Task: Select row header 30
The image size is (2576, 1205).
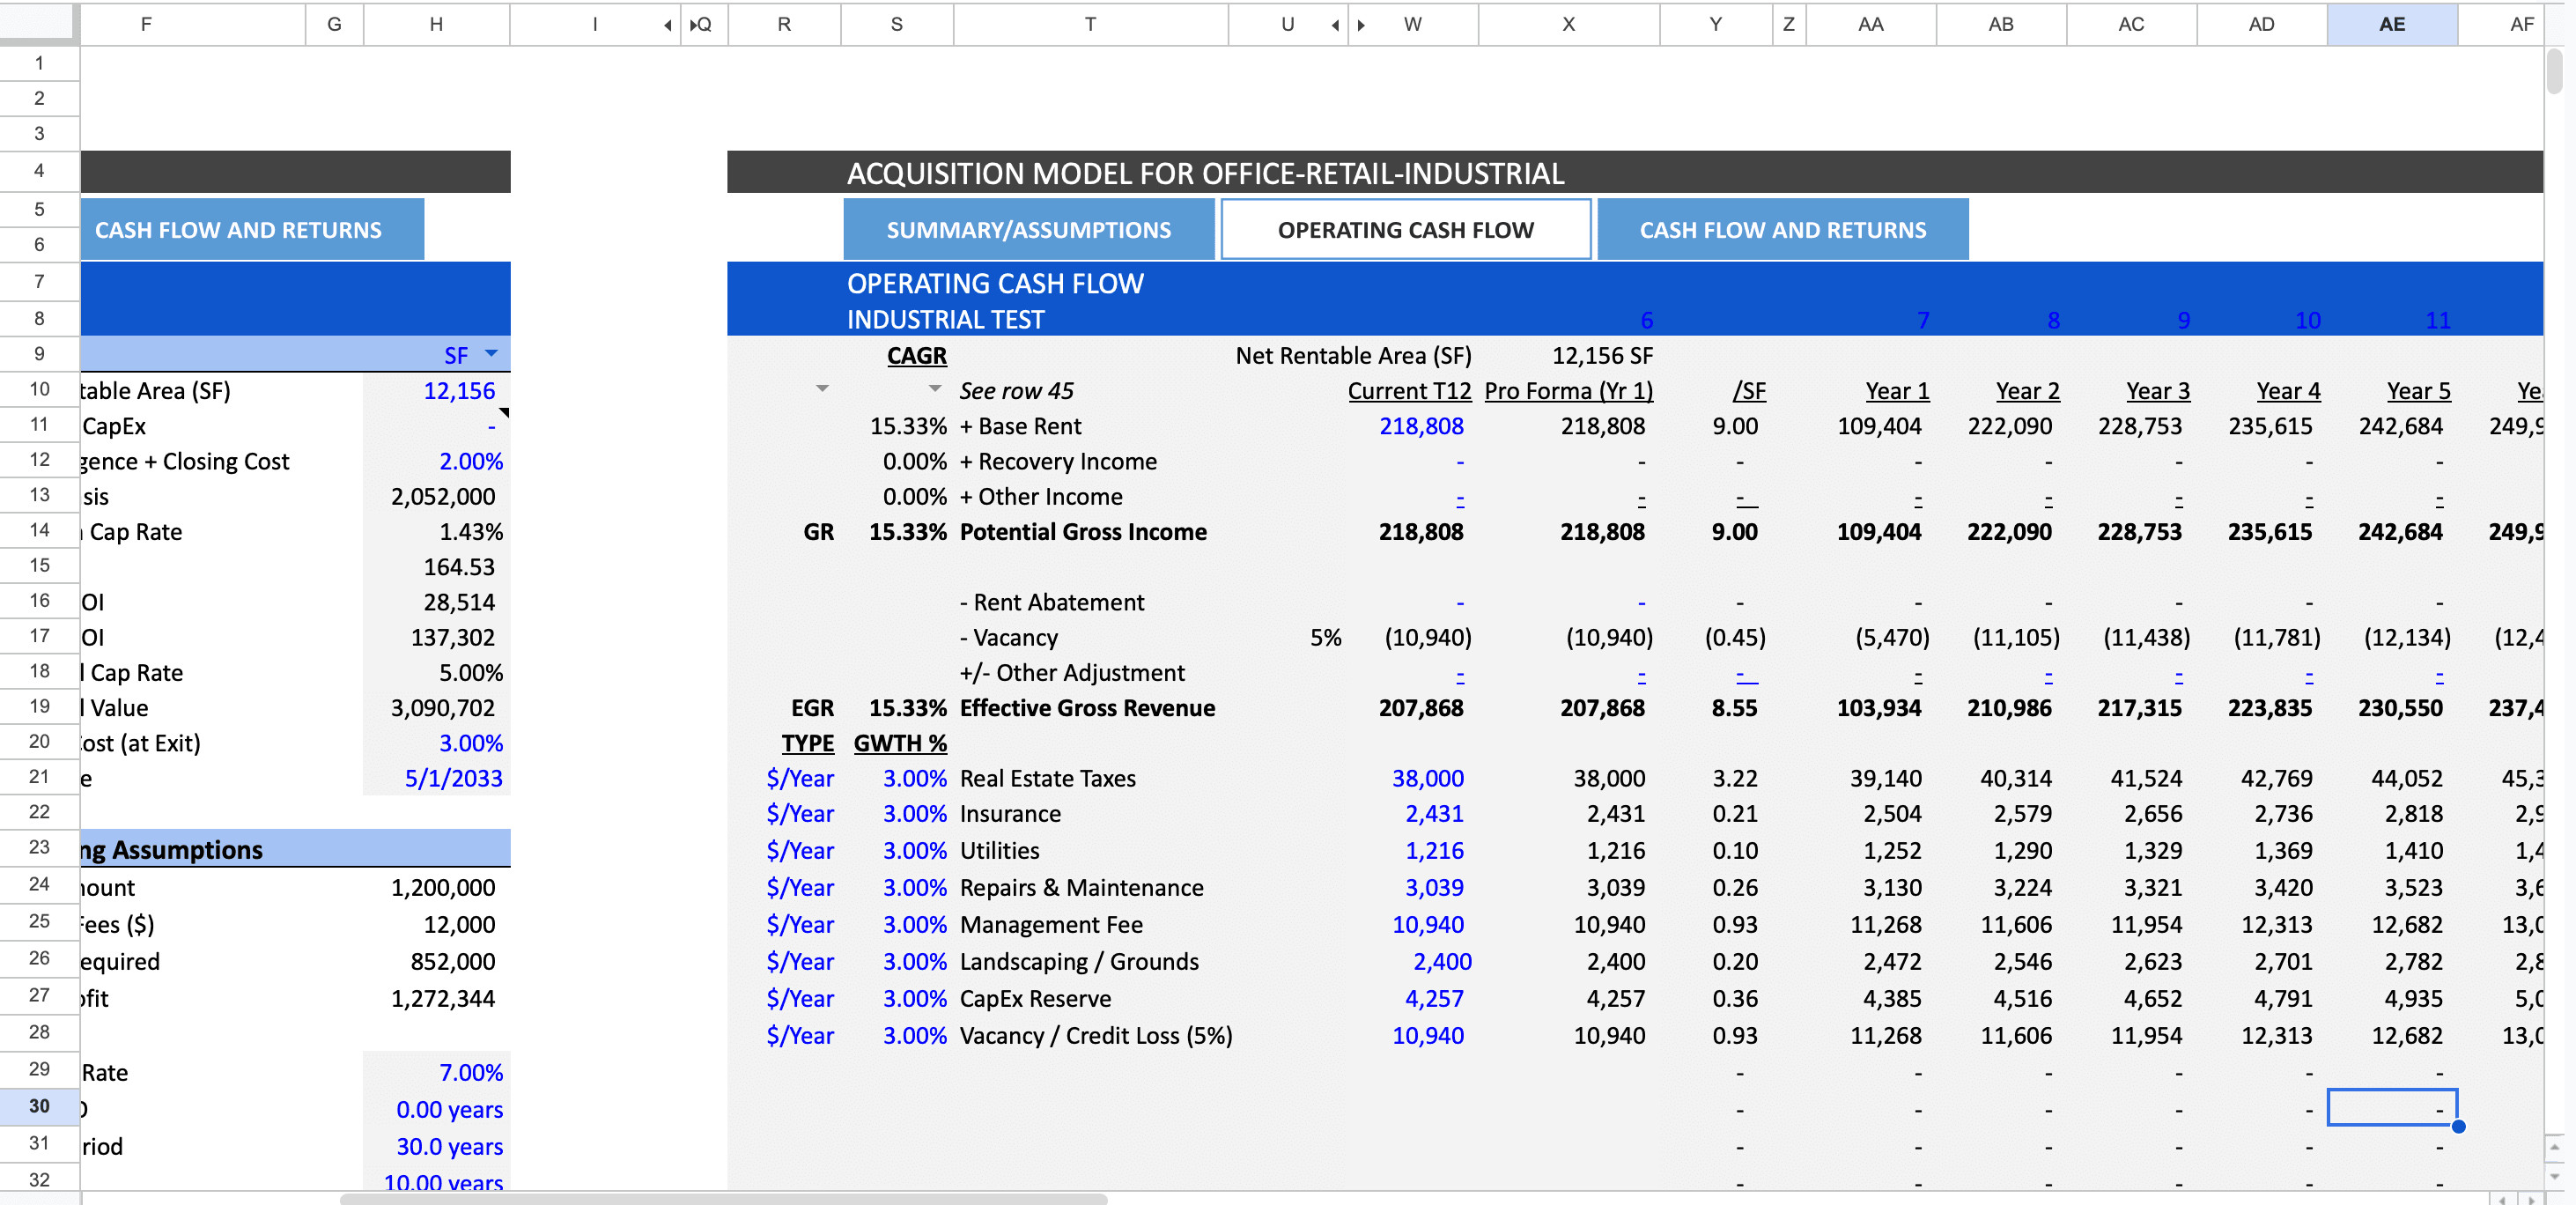Action: point(39,1106)
